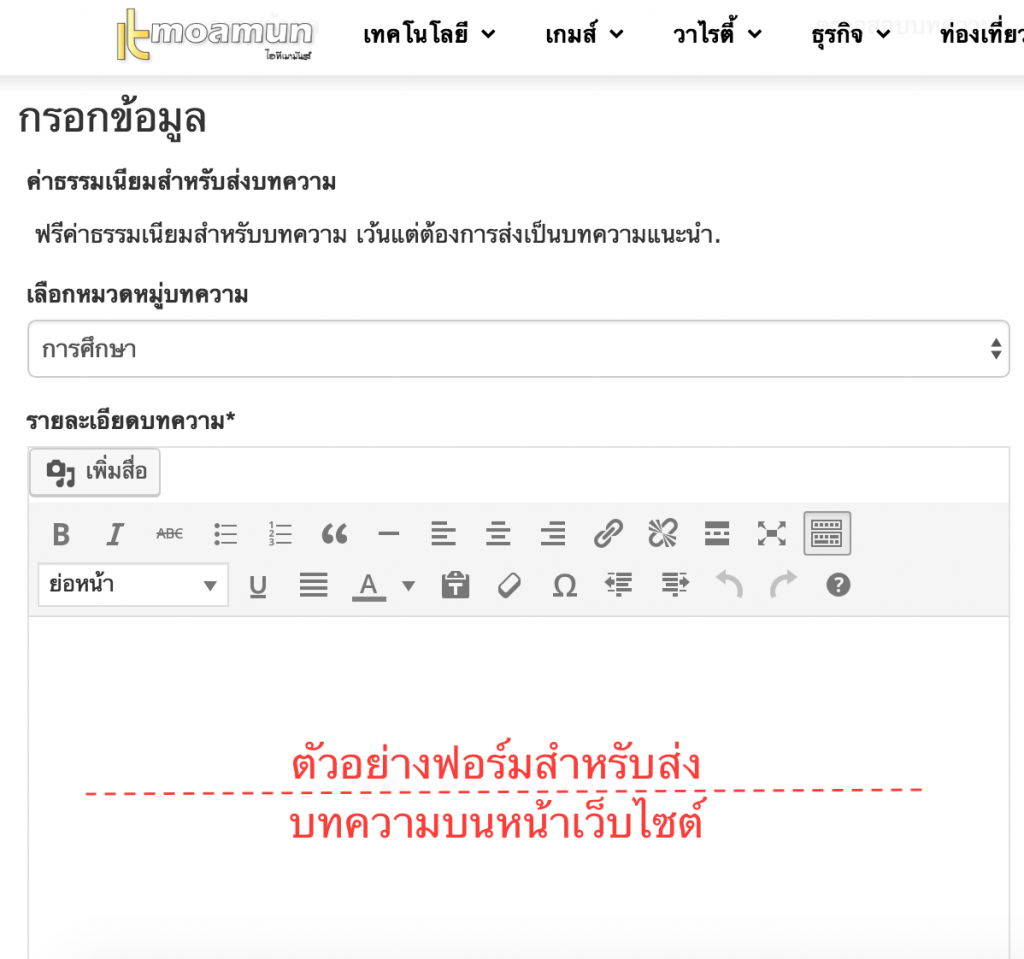
Task: Toggle the toolbar kitchen sink icon
Action: [x=827, y=533]
